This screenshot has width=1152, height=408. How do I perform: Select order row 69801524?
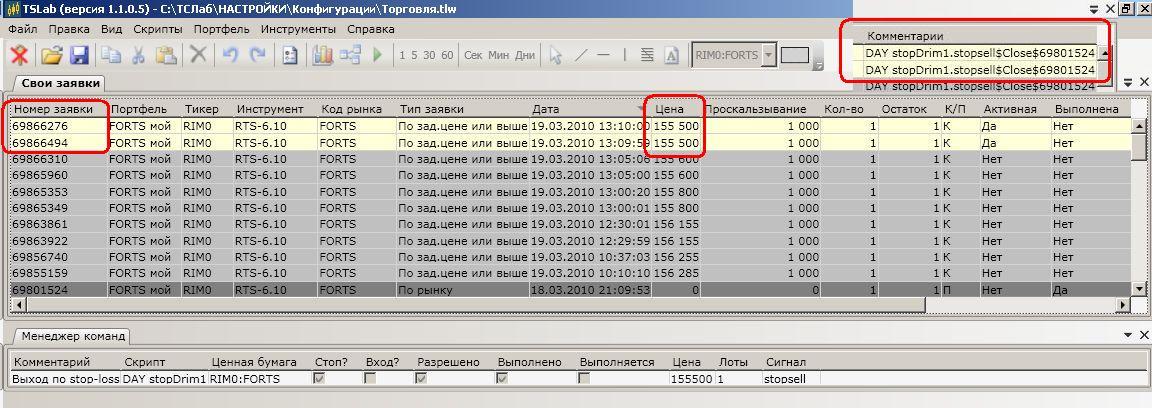571,290
